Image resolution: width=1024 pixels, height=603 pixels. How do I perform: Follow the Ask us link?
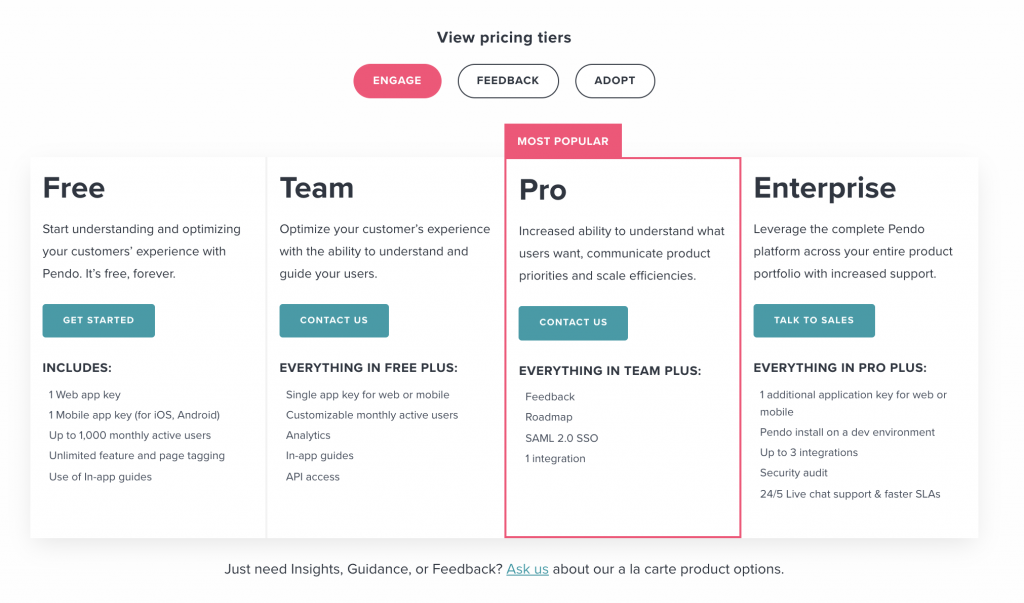tap(527, 569)
